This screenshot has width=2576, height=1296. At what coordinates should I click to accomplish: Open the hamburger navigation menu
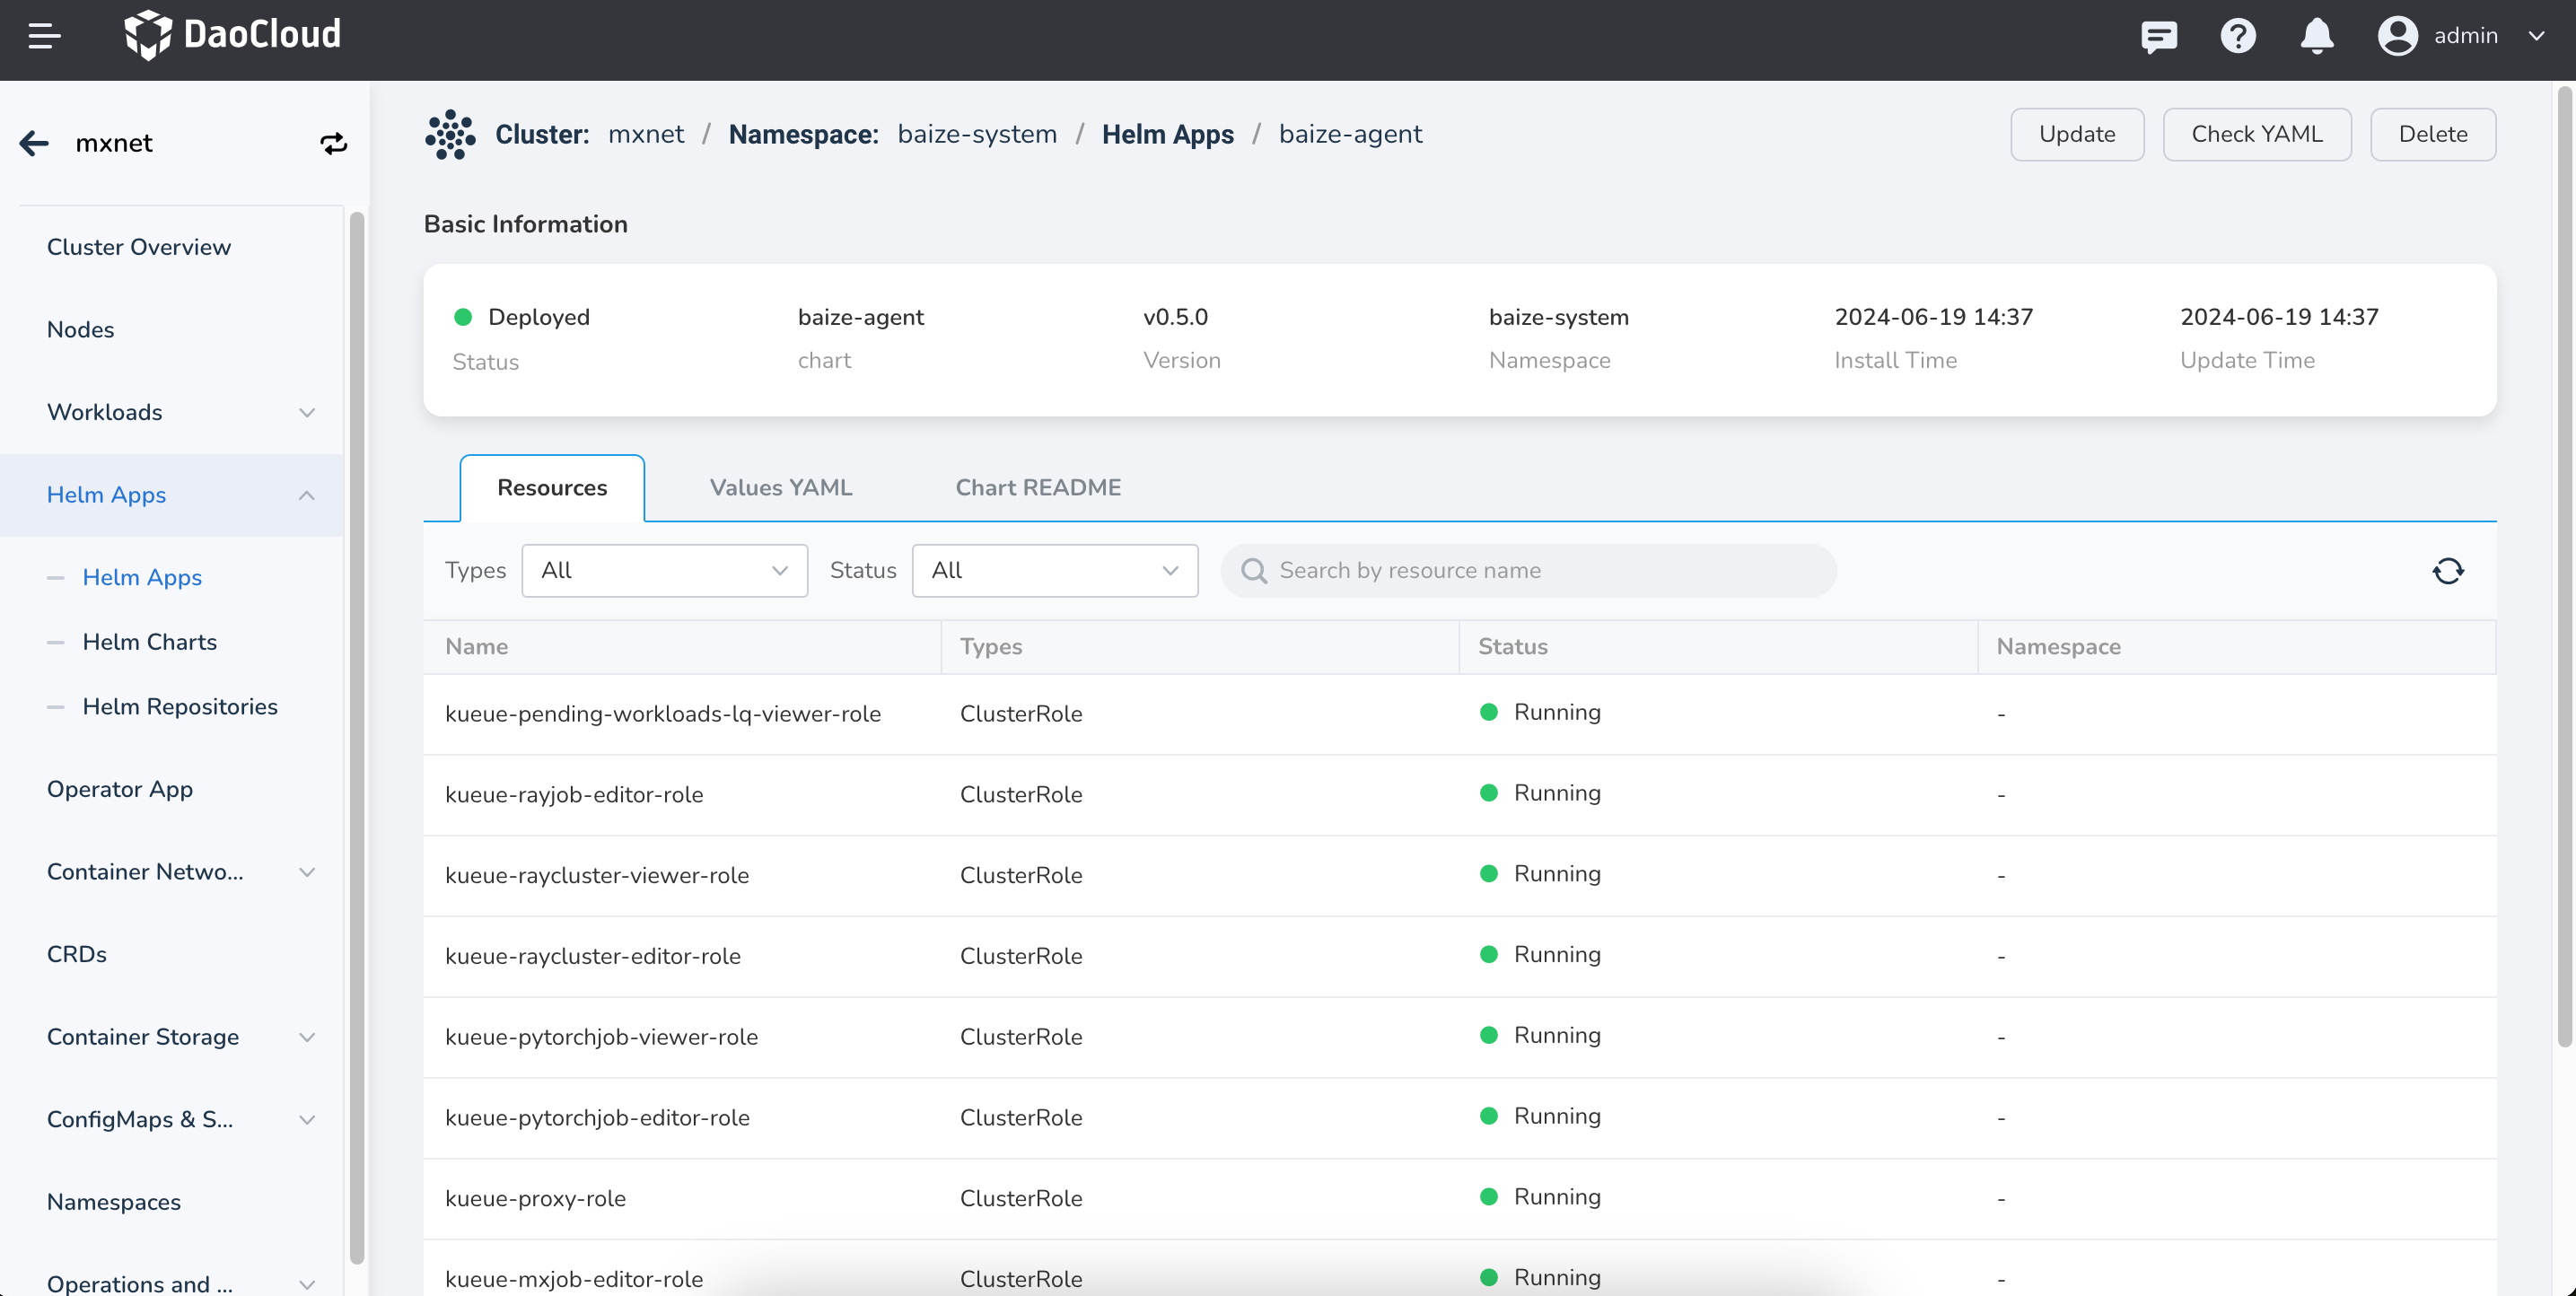(x=44, y=36)
